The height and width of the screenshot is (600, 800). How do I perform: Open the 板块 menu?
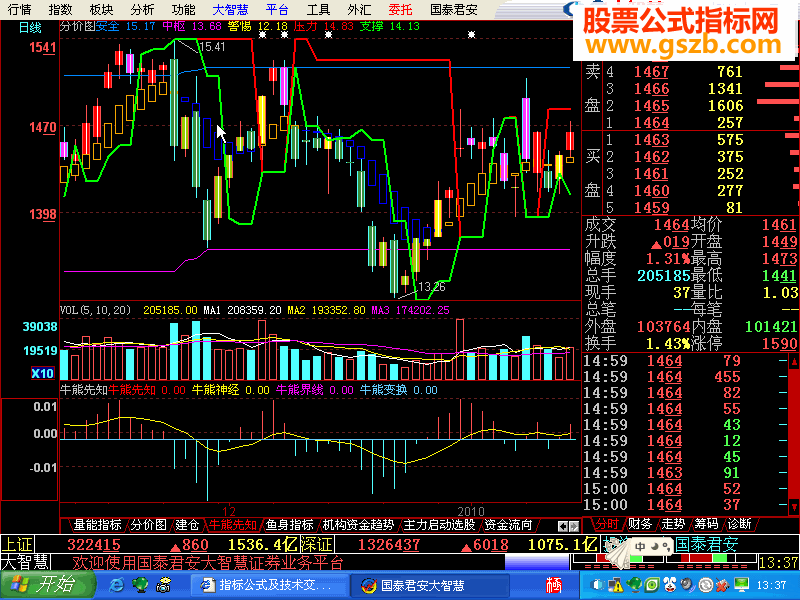point(101,9)
